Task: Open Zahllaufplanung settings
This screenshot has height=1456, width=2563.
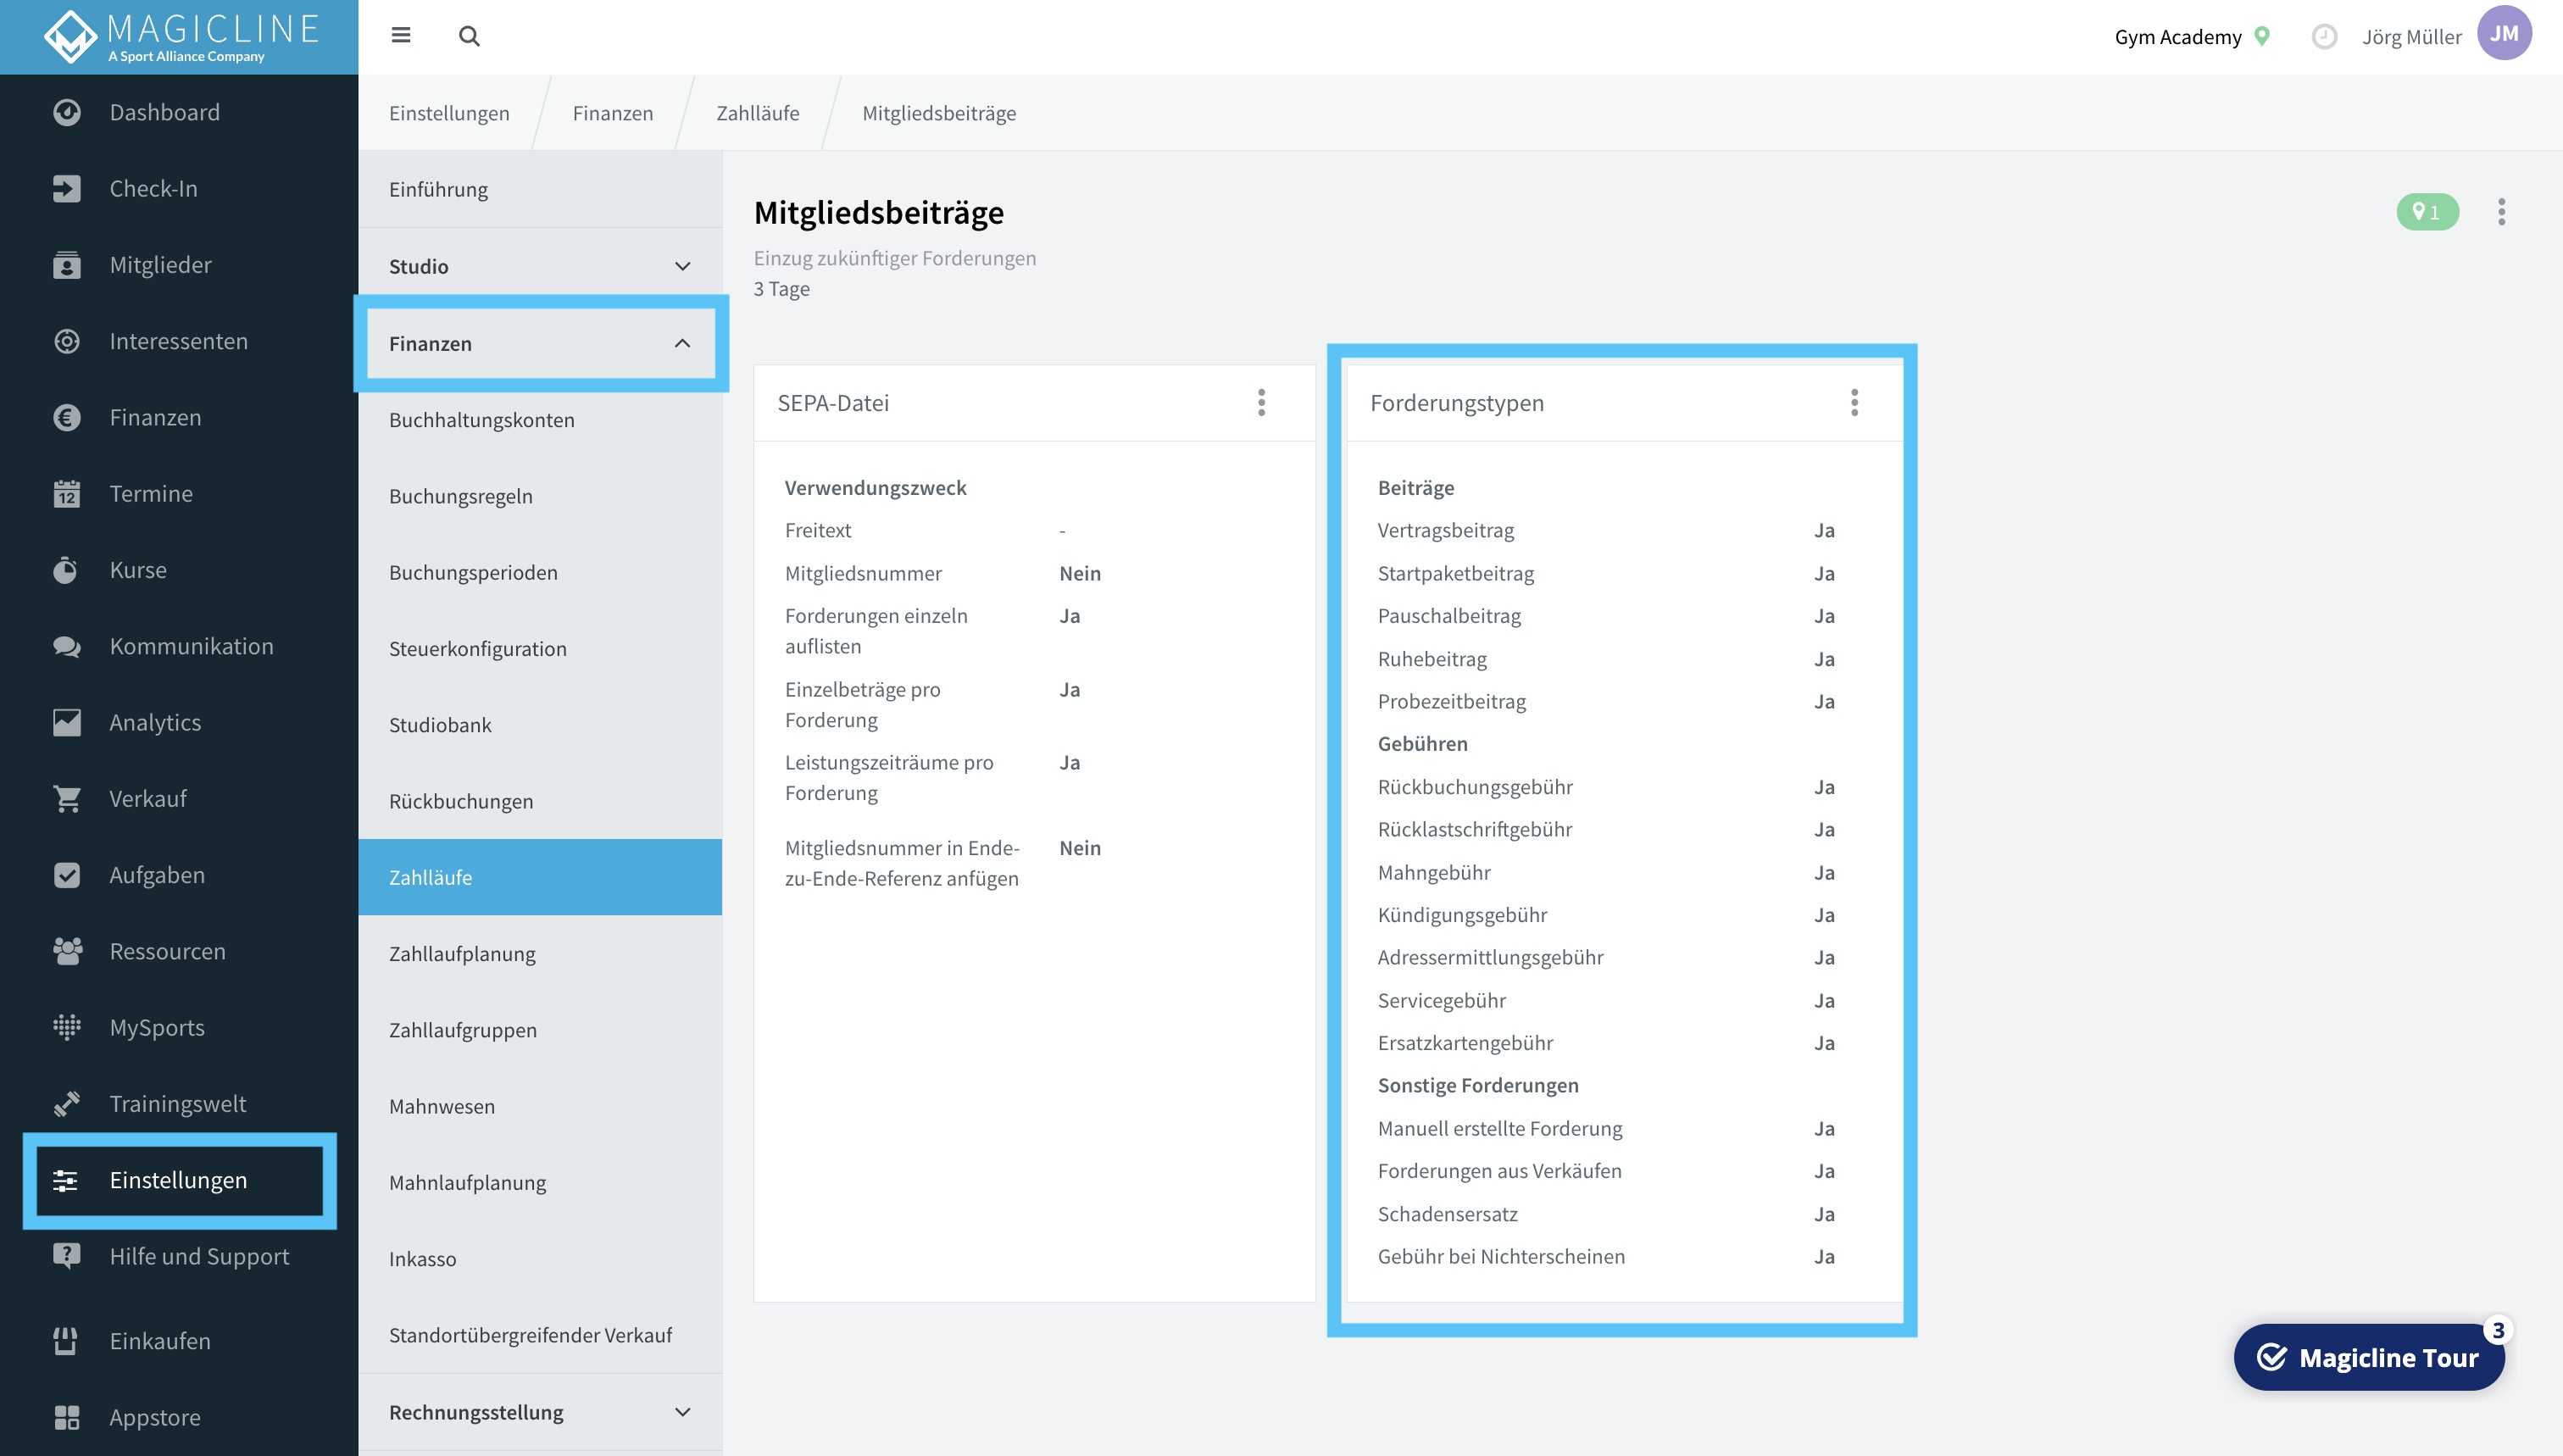Action: [540, 954]
